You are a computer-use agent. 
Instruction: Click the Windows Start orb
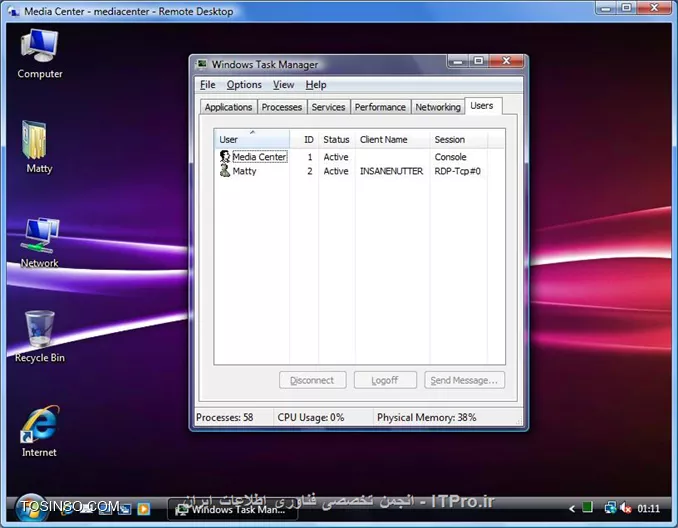[31, 507]
